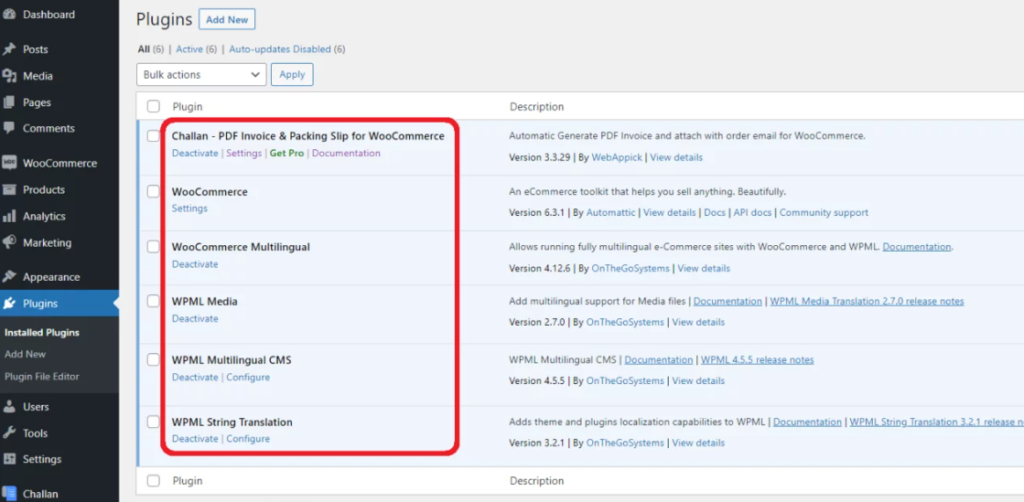Click the Products box icon
1024x502 pixels.
[x=9, y=190]
